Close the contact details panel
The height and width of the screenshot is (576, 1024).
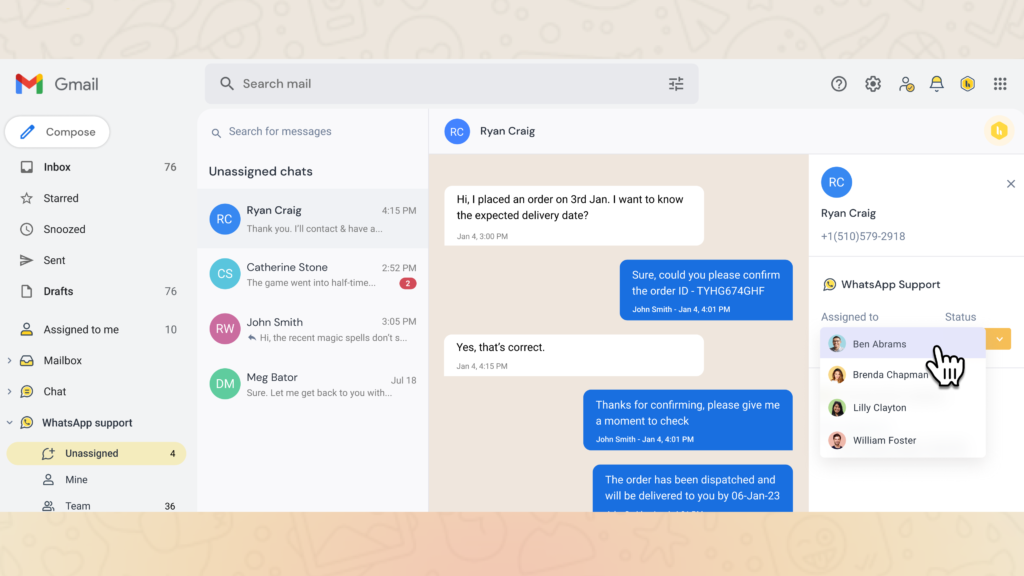point(1010,184)
